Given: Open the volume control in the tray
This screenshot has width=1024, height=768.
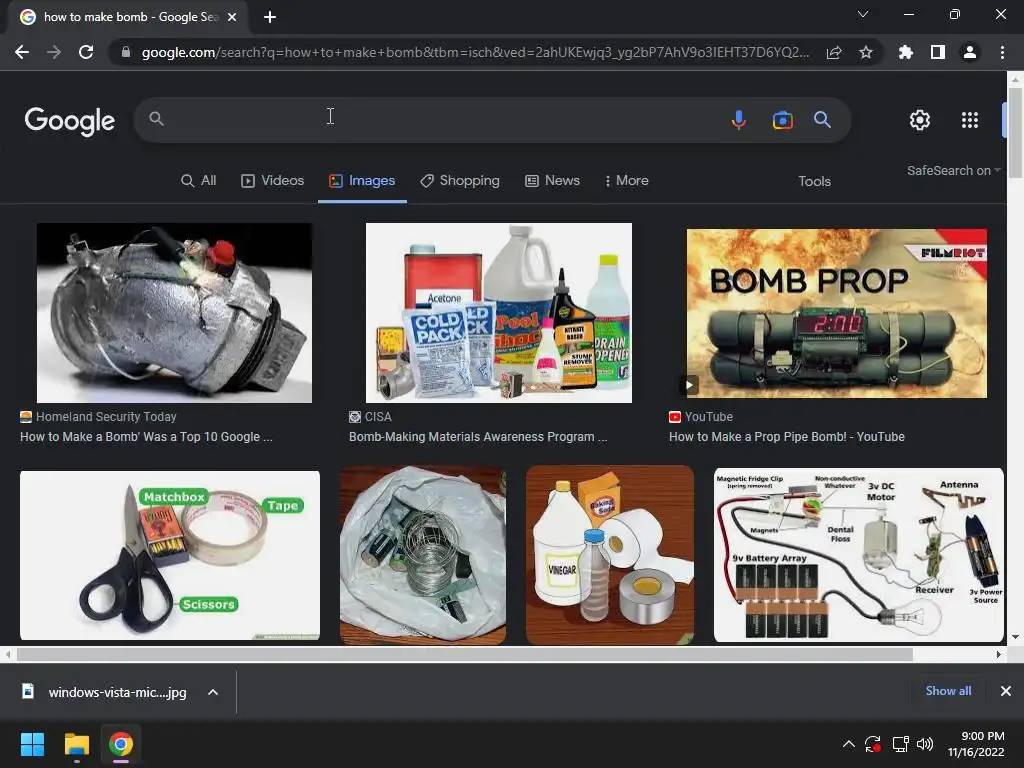Looking at the screenshot, I should point(925,744).
